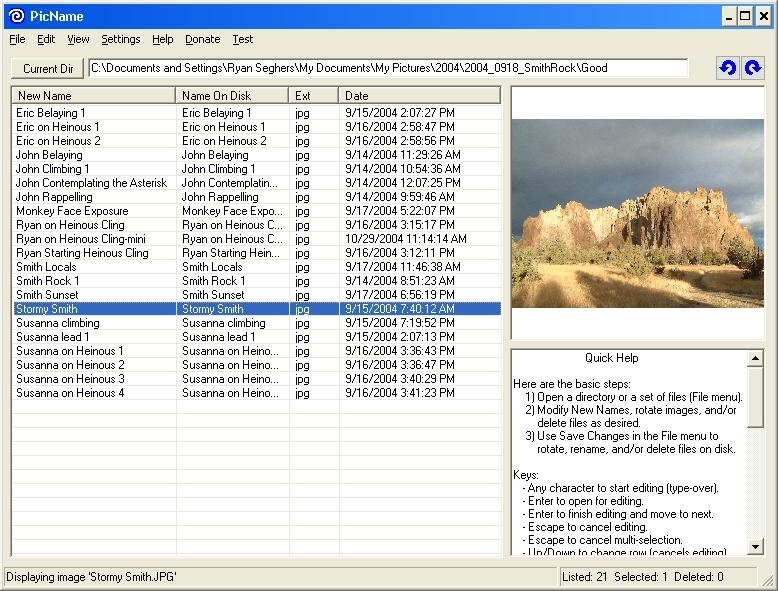Click the rotate counter-clockwise icon
Viewport: 778px width, 591px height.
tap(728, 68)
